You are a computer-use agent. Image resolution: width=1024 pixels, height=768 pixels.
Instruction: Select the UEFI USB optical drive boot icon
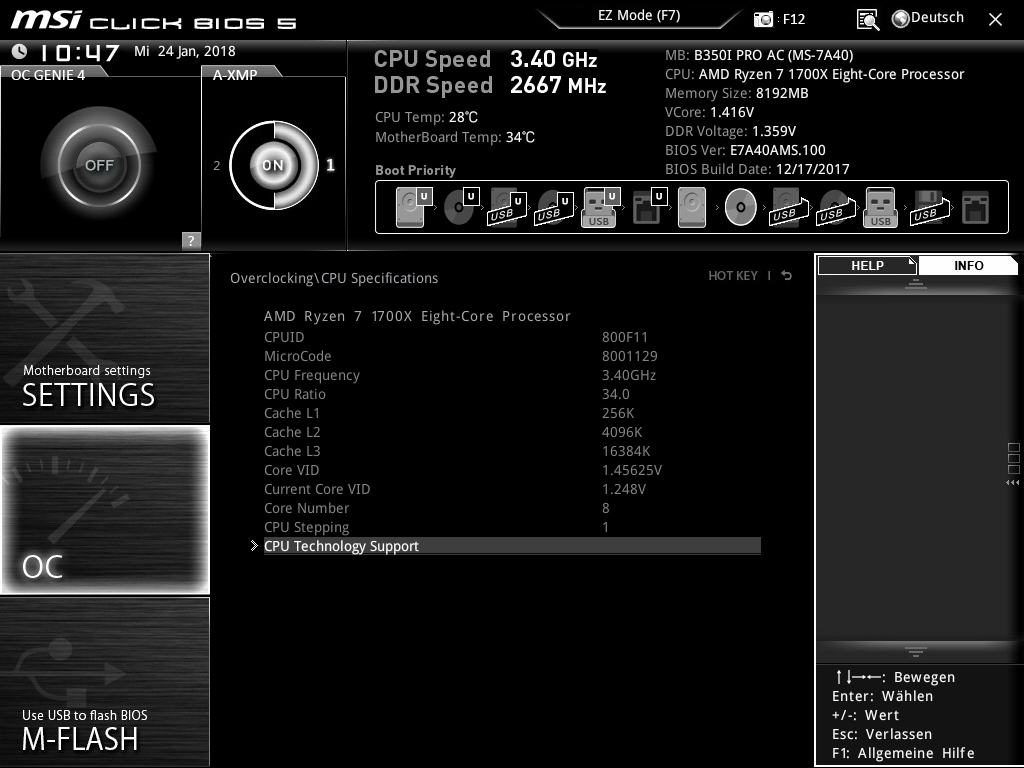[554, 207]
